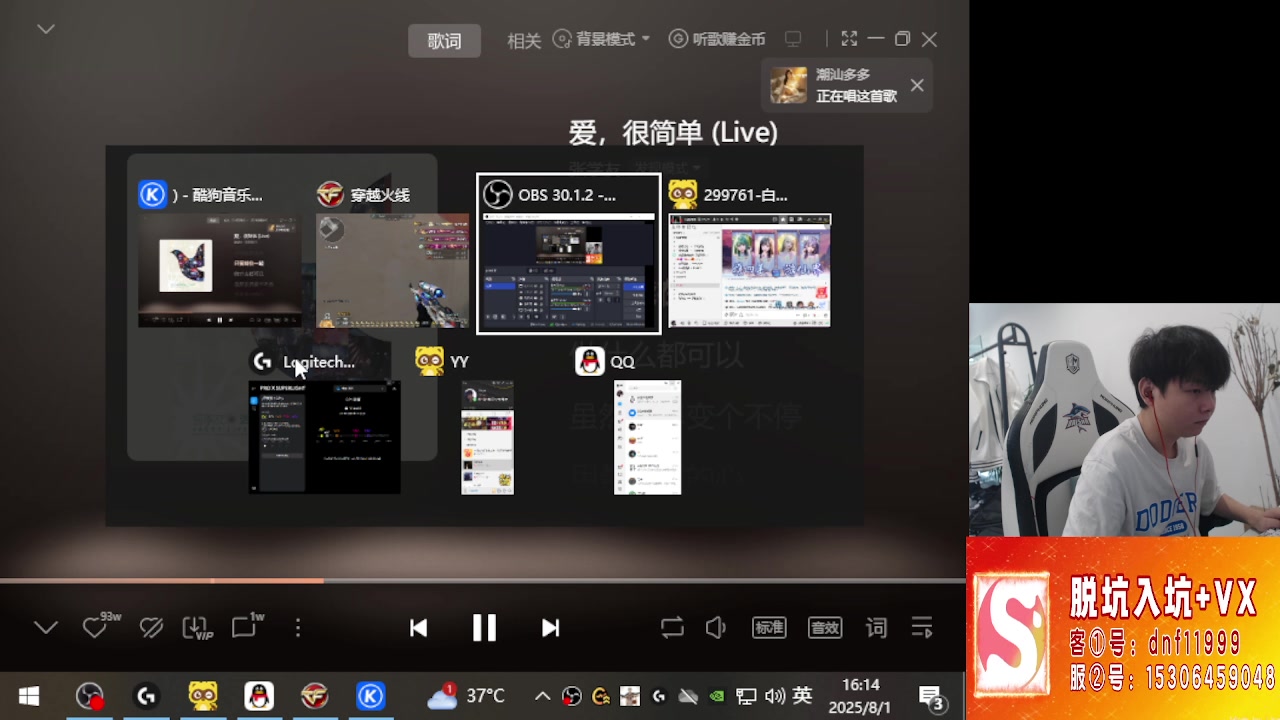
Task: Select the OBS 30.1.2 window thumbnail
Action: point(568,254)
